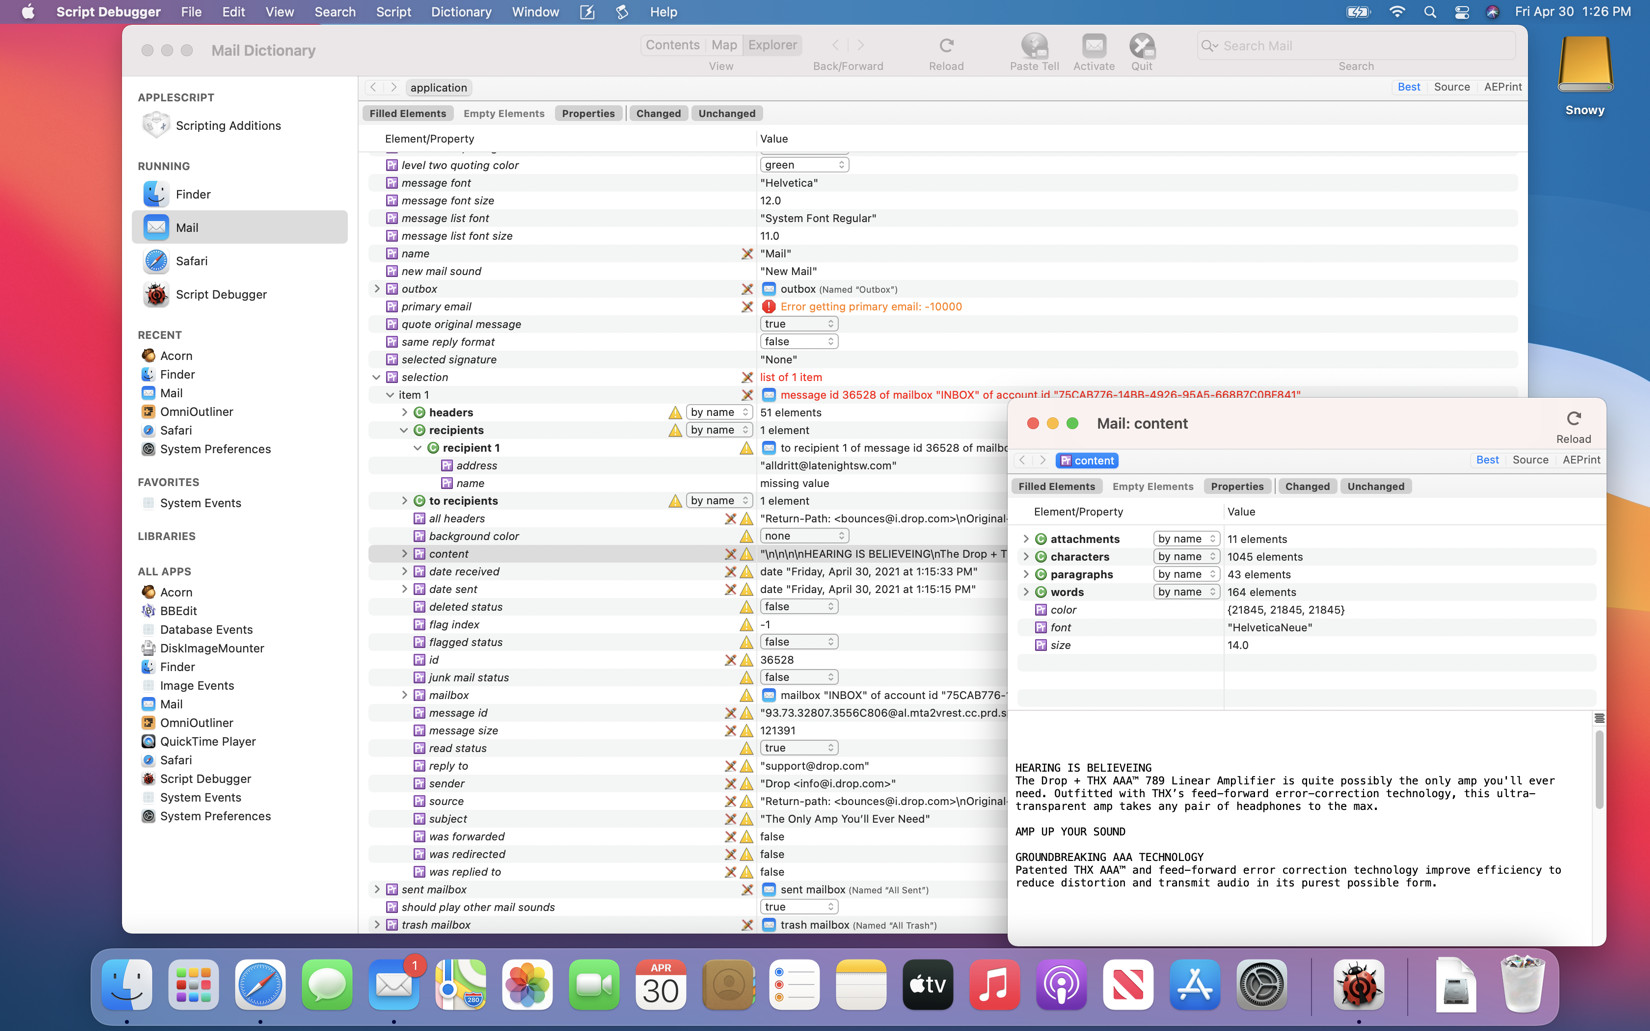1650x1031 pixels.
Task: Click the Reload icon in Mail Dictionary toolbar
Action: tap(946, 45)
